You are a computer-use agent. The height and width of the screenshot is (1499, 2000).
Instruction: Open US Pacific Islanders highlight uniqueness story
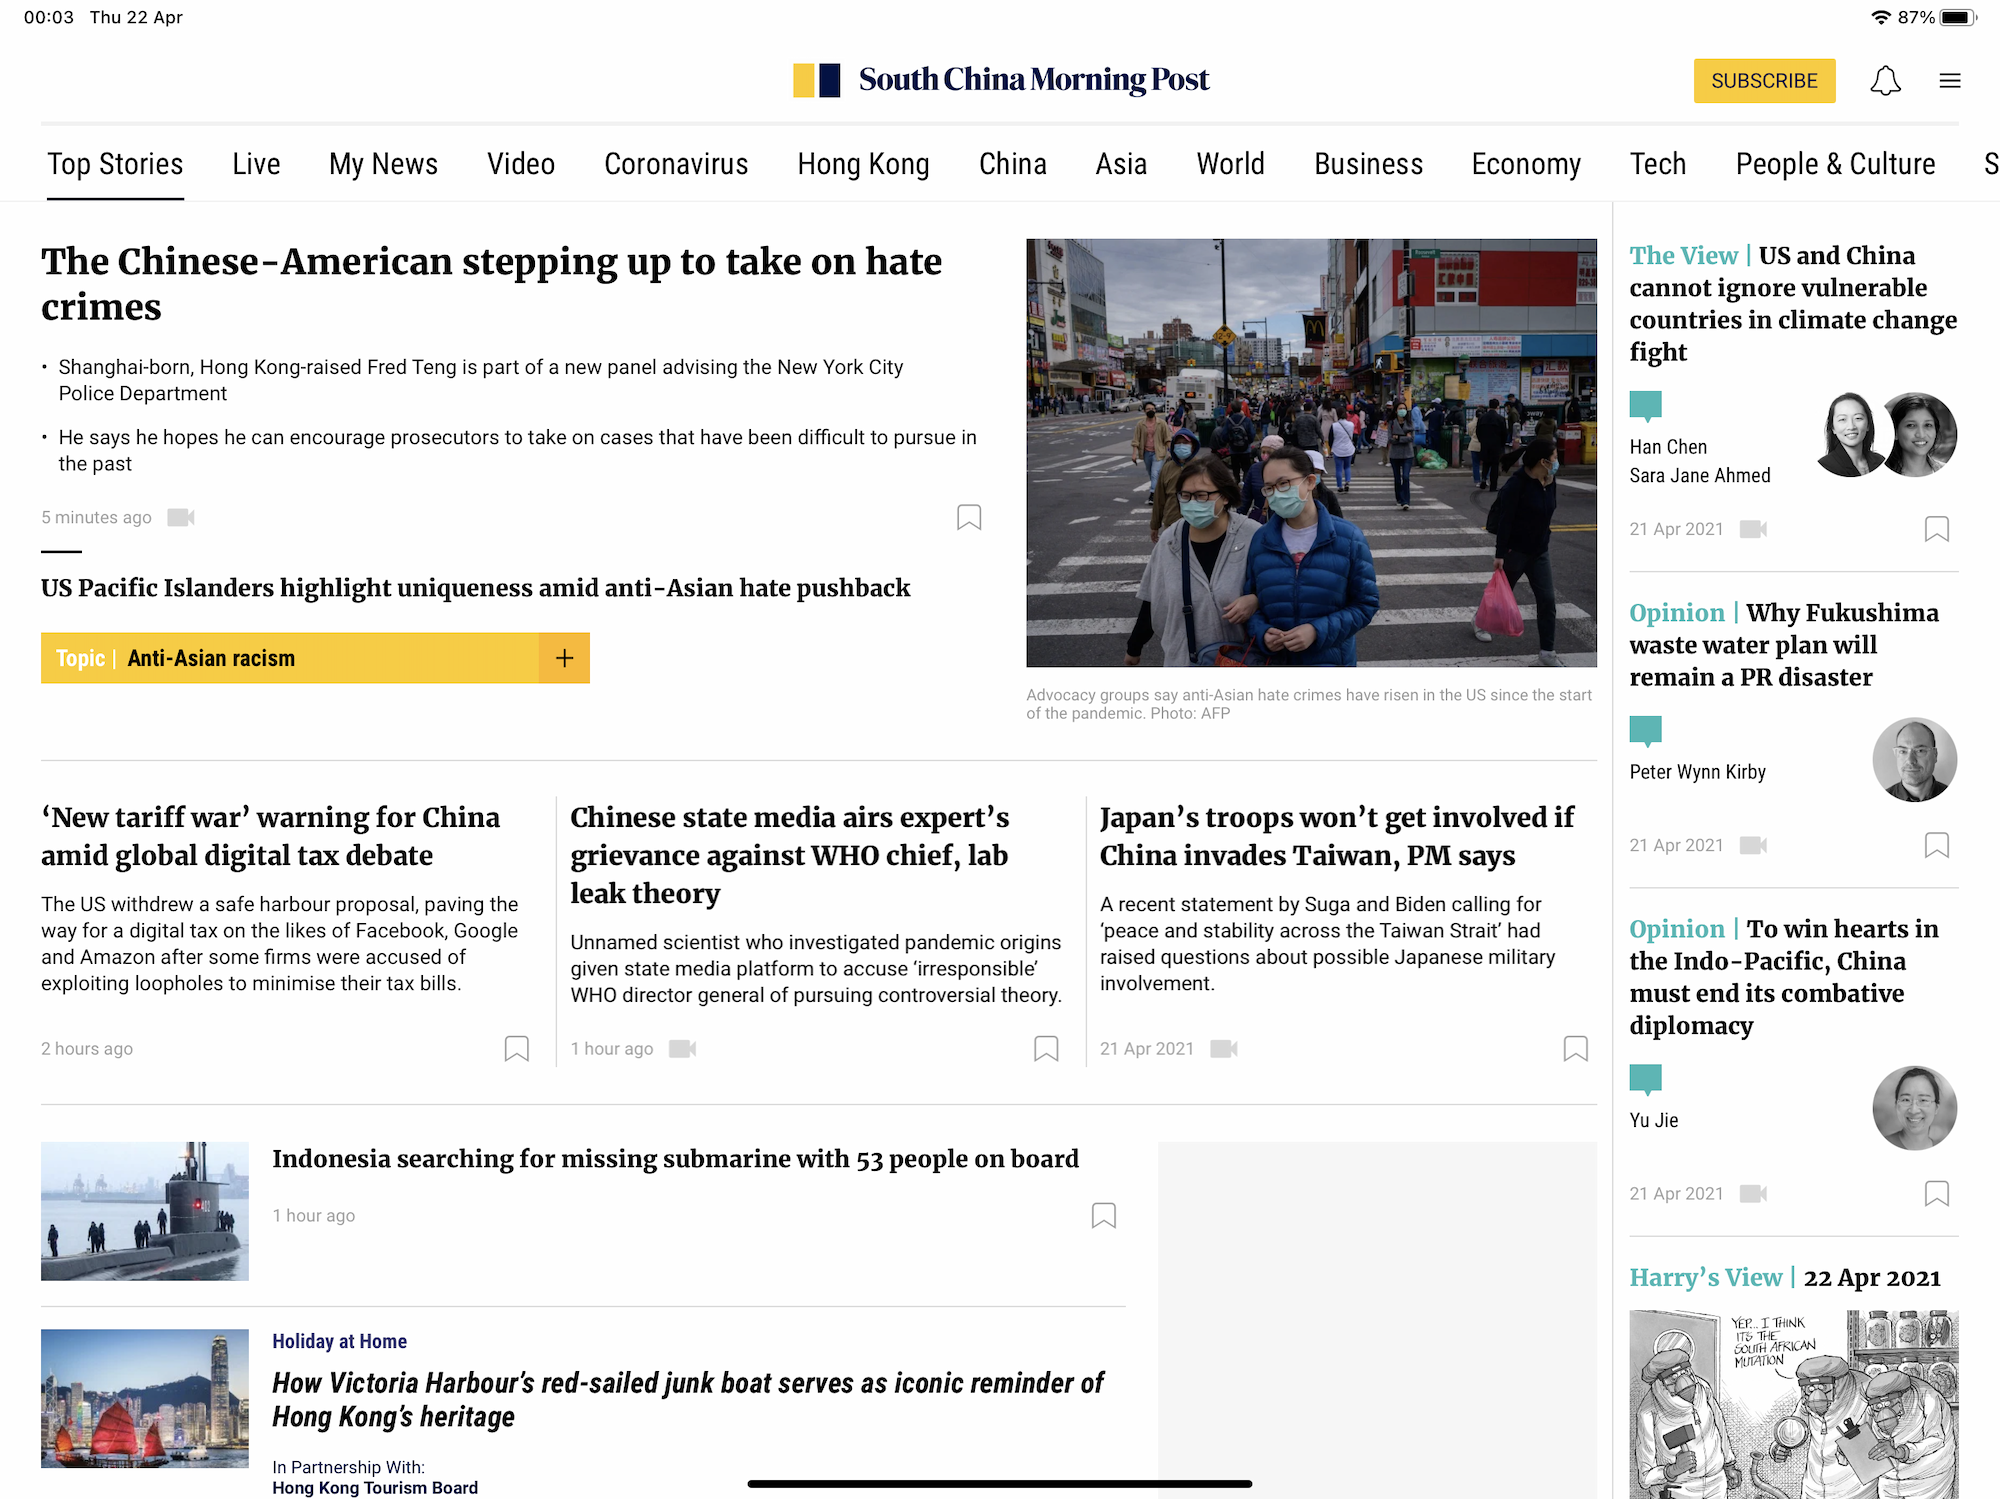point(476,588)
